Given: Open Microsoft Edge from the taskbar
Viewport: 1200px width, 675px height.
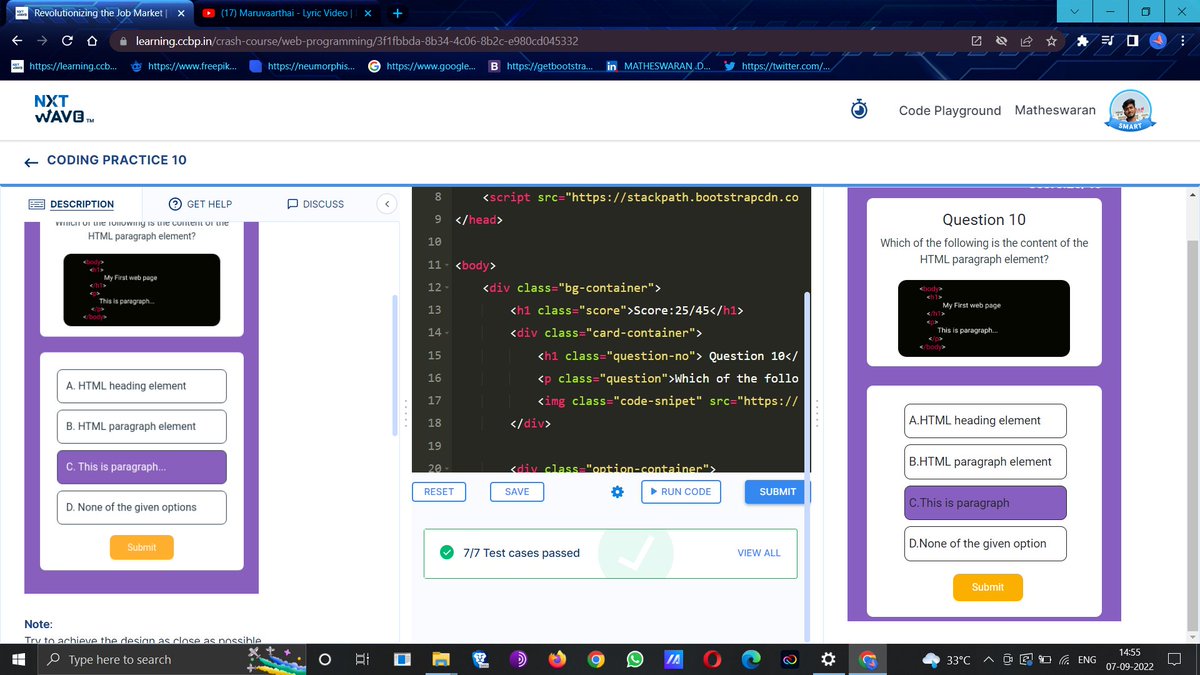Looking at the screenshot, I should pyautogui.click(x=751, y=660).
